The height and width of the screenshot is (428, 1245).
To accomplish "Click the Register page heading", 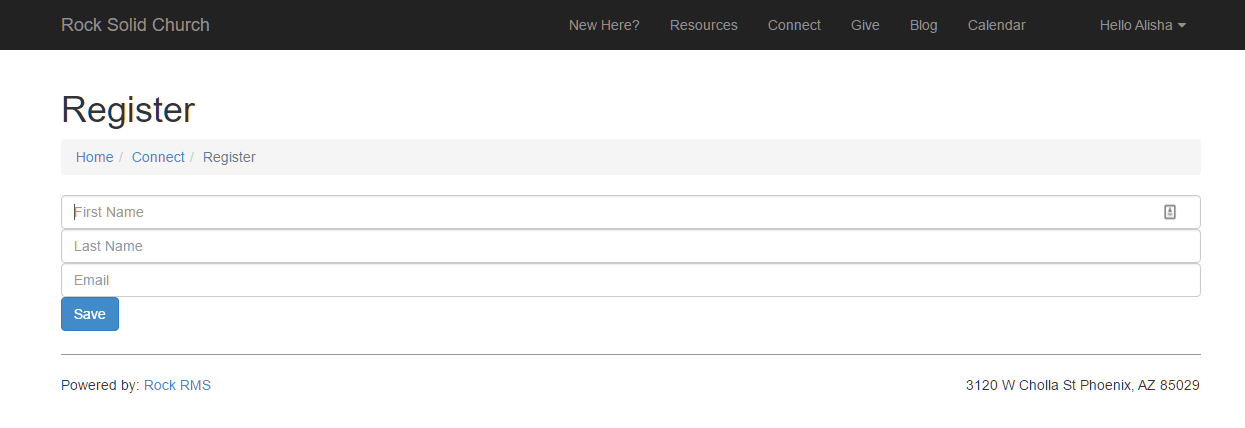I will tap(128, 110).
